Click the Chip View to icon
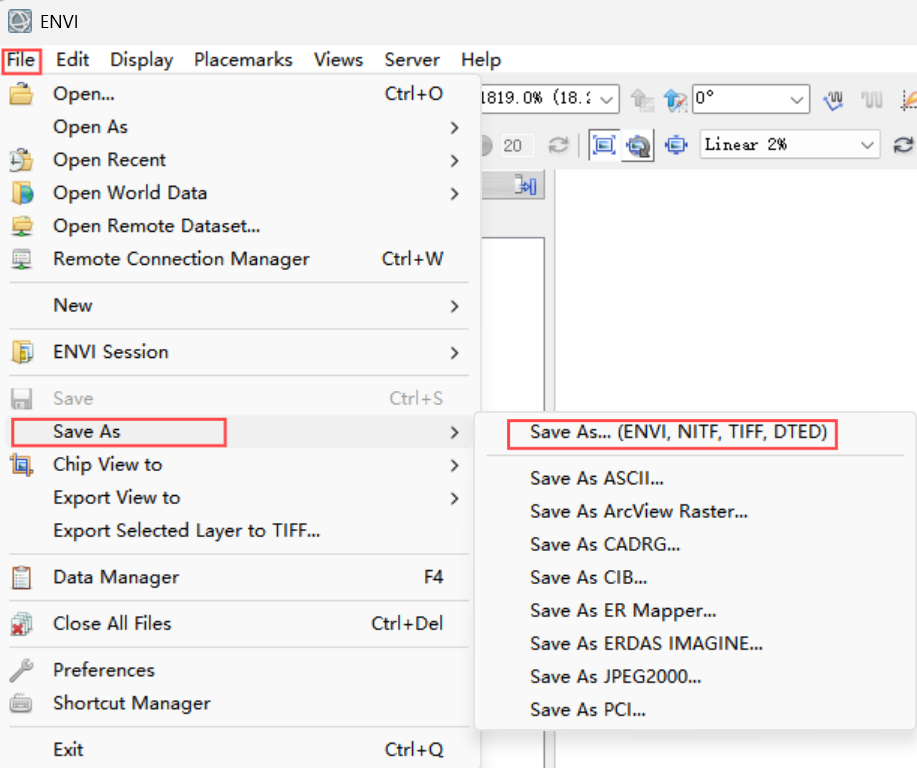Viewport: 917px width, 768px height. (x=22, y=465)
